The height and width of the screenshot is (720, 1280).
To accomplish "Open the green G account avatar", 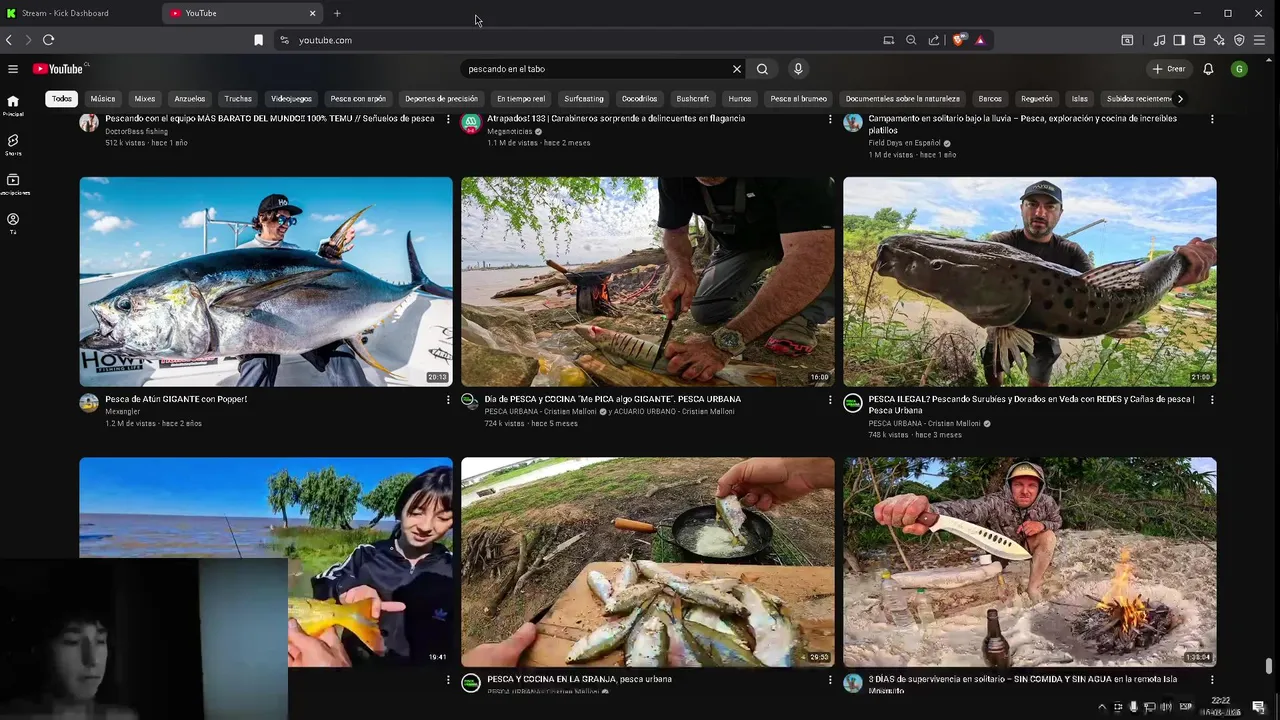I will coord(1239,69).
